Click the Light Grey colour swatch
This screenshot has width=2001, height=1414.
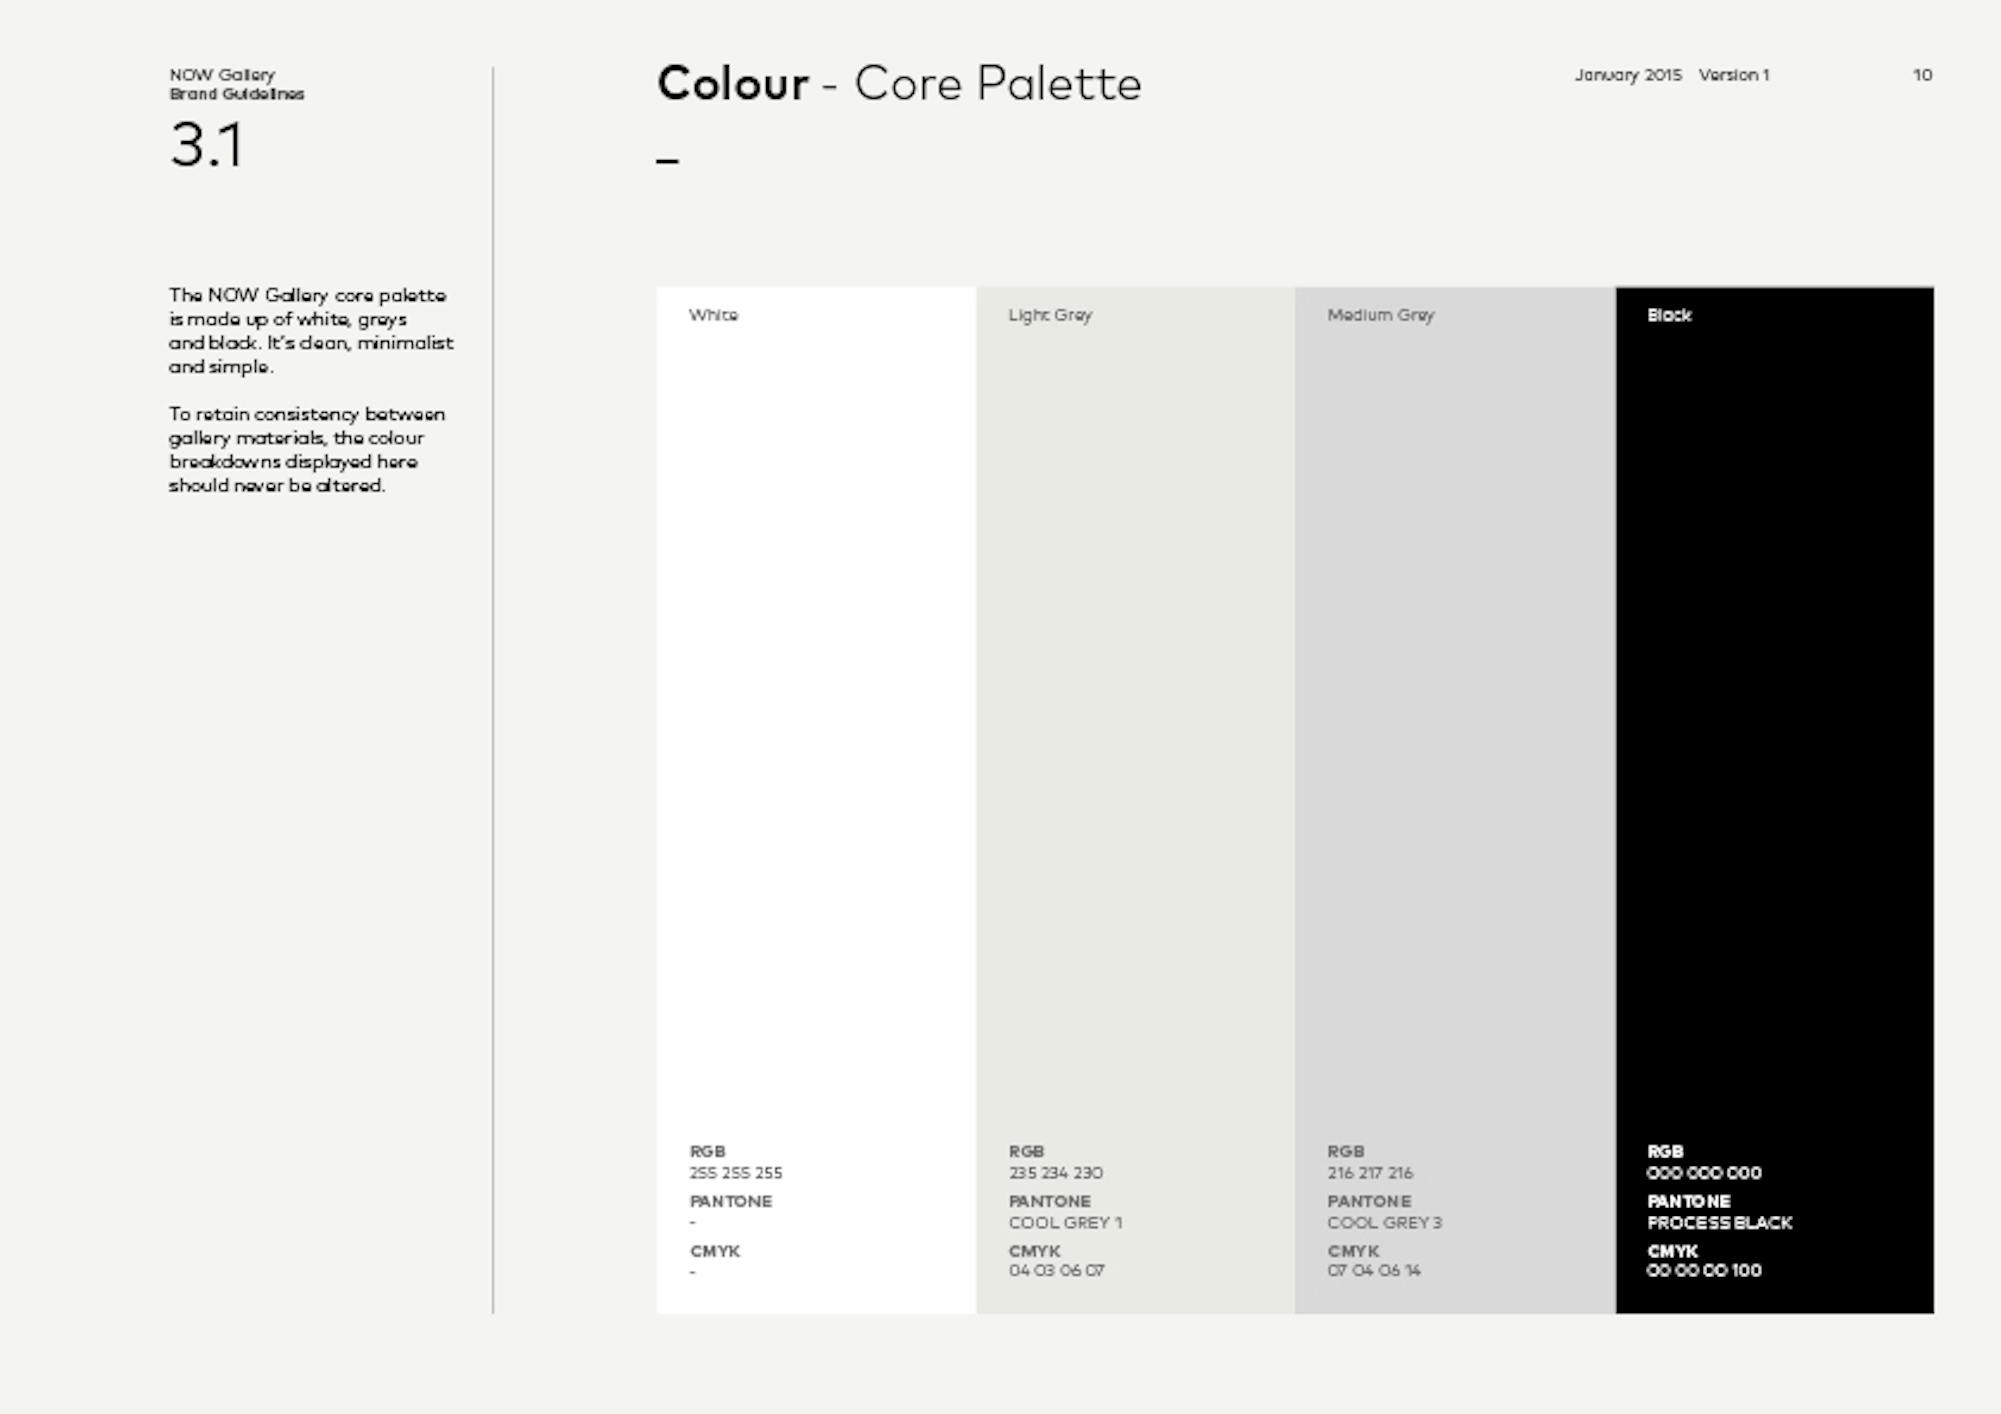(1135, 700)
